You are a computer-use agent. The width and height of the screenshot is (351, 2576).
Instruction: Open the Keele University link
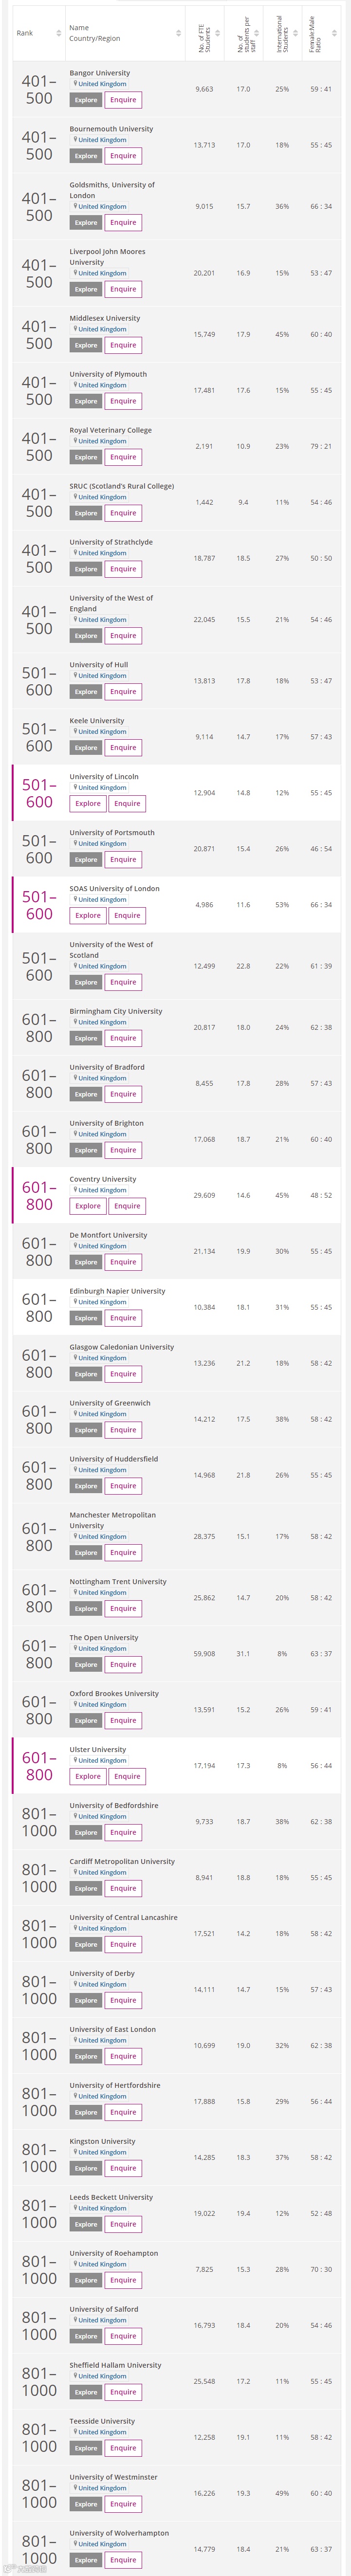pos(97,721)
